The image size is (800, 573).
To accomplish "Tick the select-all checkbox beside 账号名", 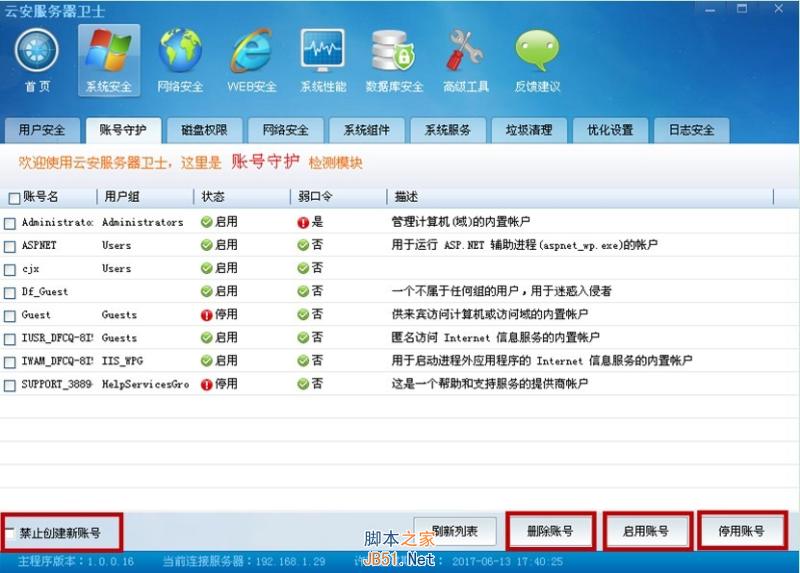I will point(14,198).
